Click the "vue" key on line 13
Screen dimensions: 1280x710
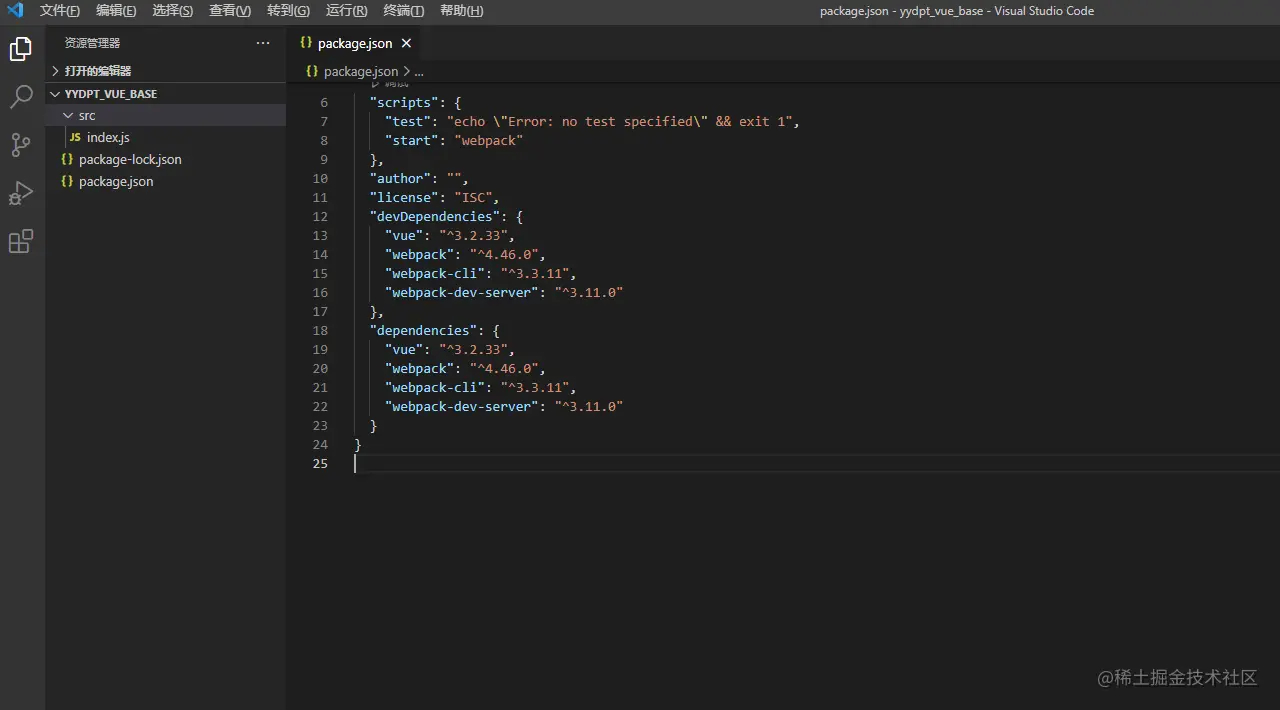point(404,235)
